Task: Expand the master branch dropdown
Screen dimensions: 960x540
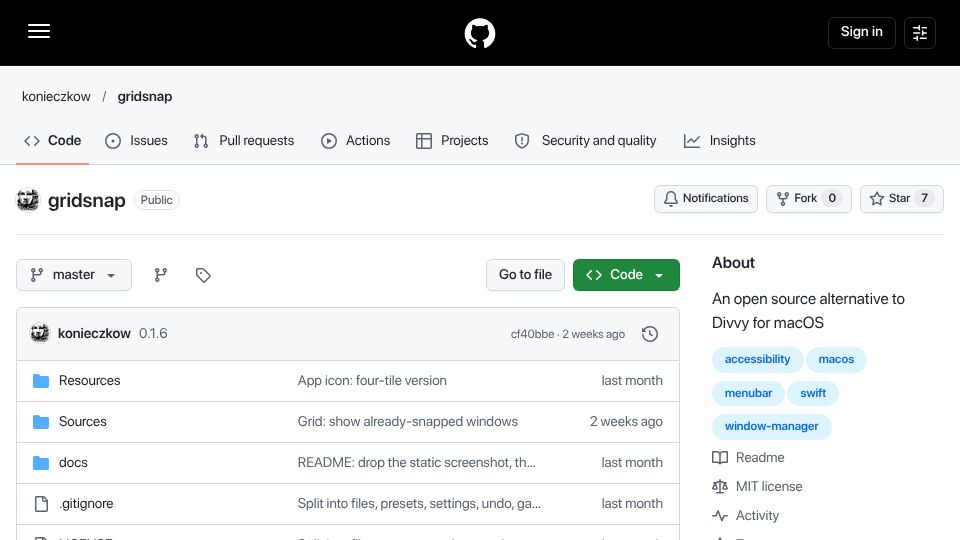Action: point(74,275)
